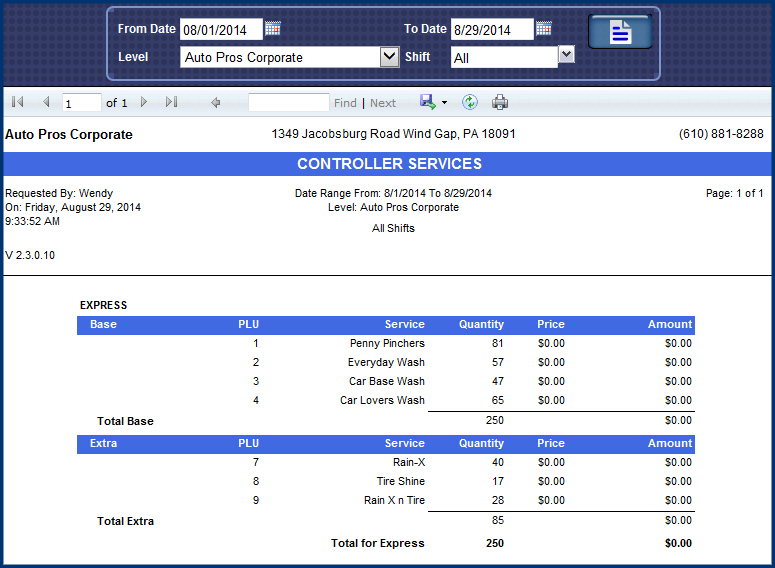
Task: Refresh the report
Action: pyautogui.click(x=469, y=102)
